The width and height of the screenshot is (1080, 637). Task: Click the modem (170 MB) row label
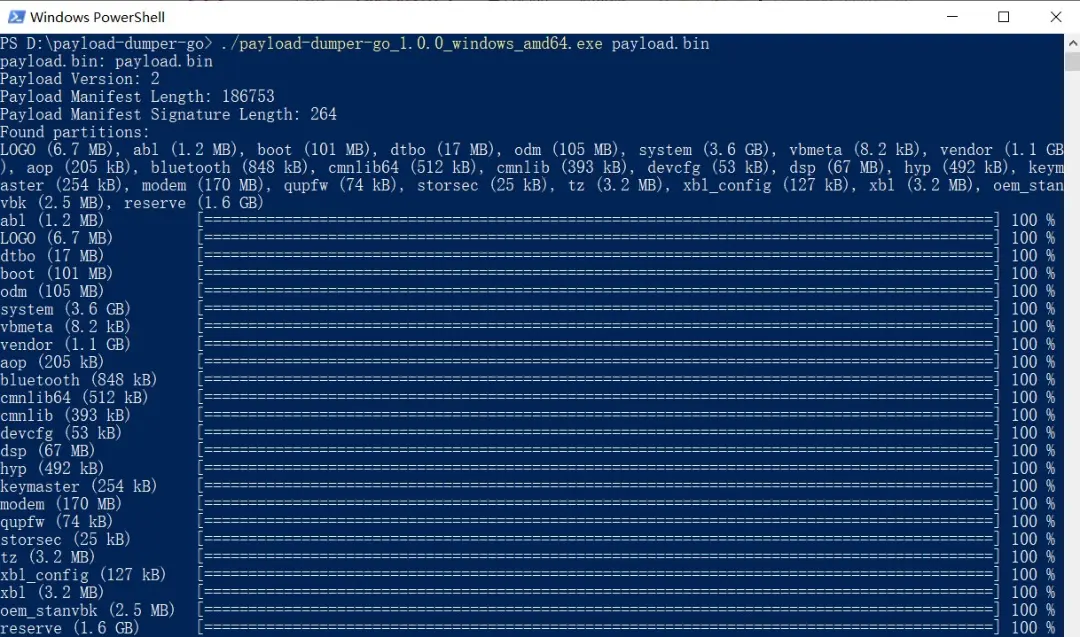[x=61, y=503]
